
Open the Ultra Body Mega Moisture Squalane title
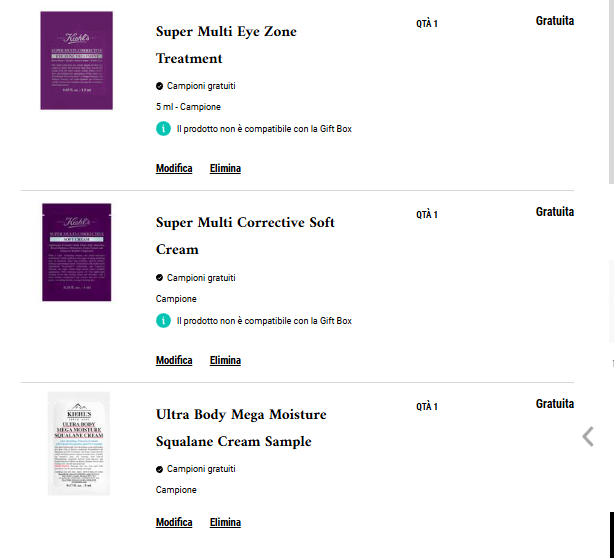[241, 428]
